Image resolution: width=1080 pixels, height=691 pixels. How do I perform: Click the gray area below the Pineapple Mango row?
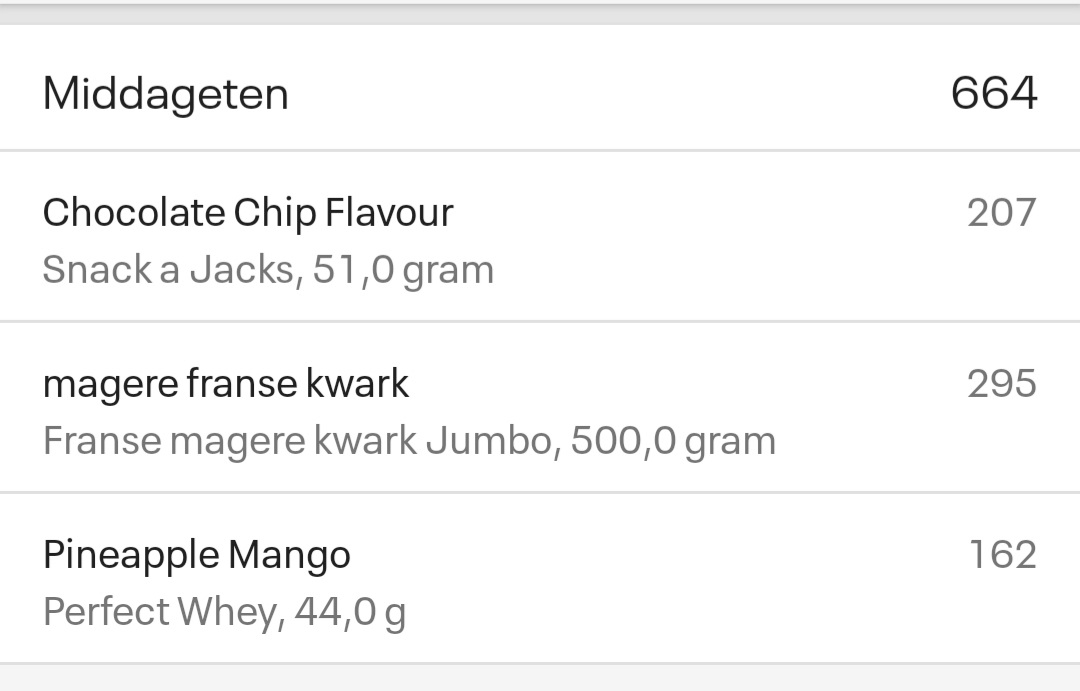pyautogui.click(x=540, y=678)
